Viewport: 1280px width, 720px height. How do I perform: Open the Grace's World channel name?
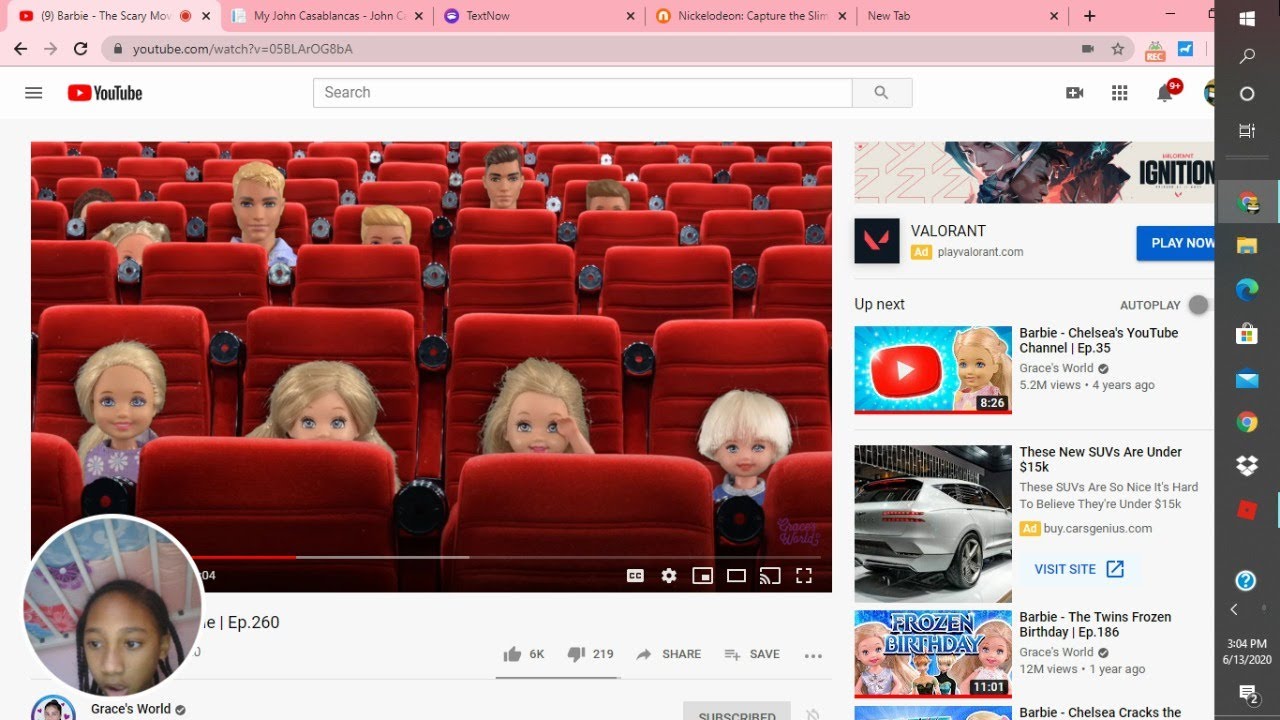click(131, 709)
